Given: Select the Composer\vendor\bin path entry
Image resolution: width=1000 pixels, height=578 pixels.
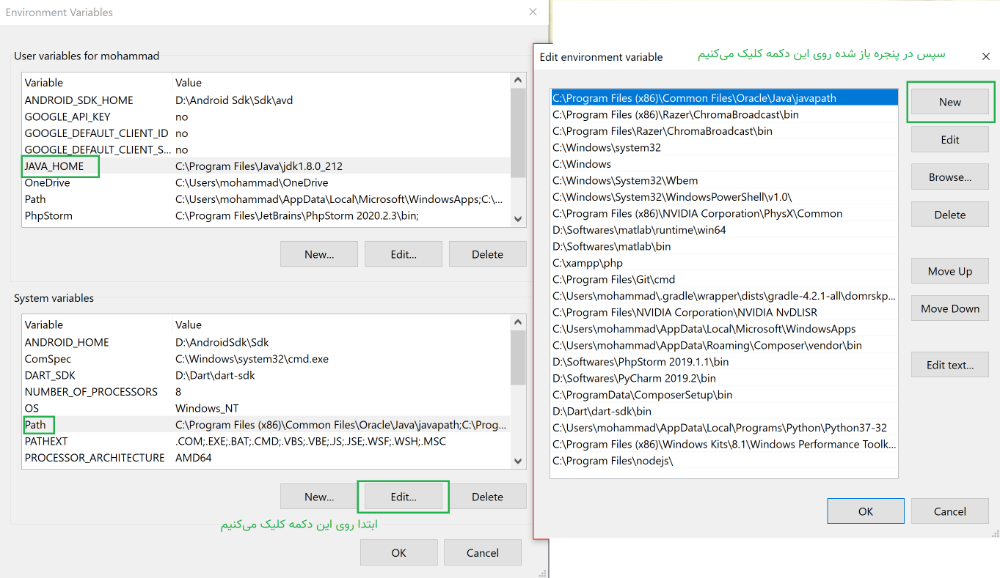Looking at the screenshot, I should coord(724,345).
